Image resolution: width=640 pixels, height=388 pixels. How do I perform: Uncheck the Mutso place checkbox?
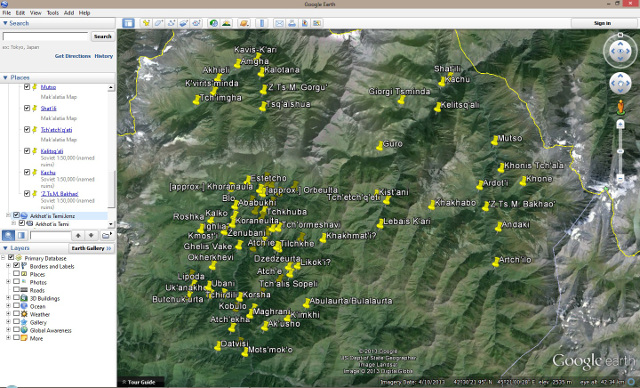[27, 87]
